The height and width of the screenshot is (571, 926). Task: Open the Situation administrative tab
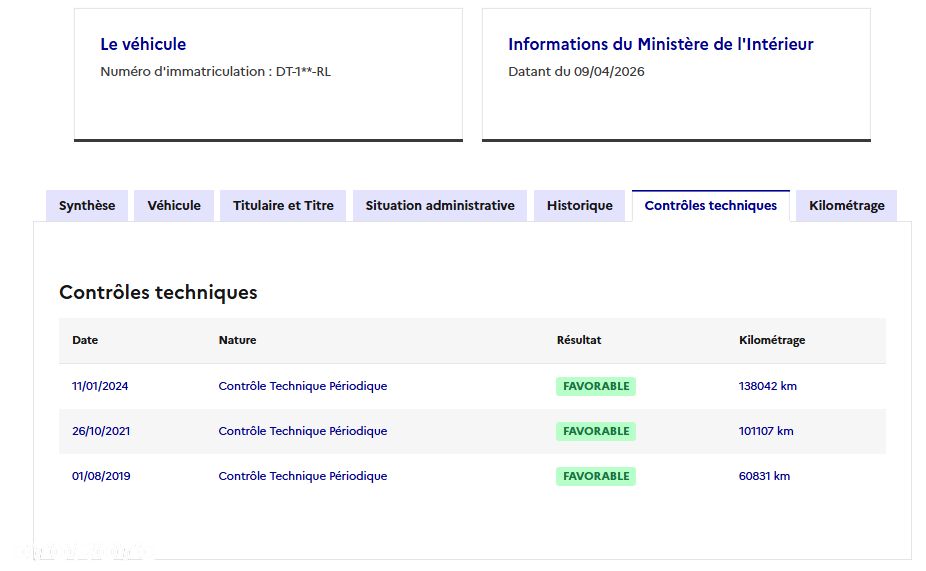[440, 206]
